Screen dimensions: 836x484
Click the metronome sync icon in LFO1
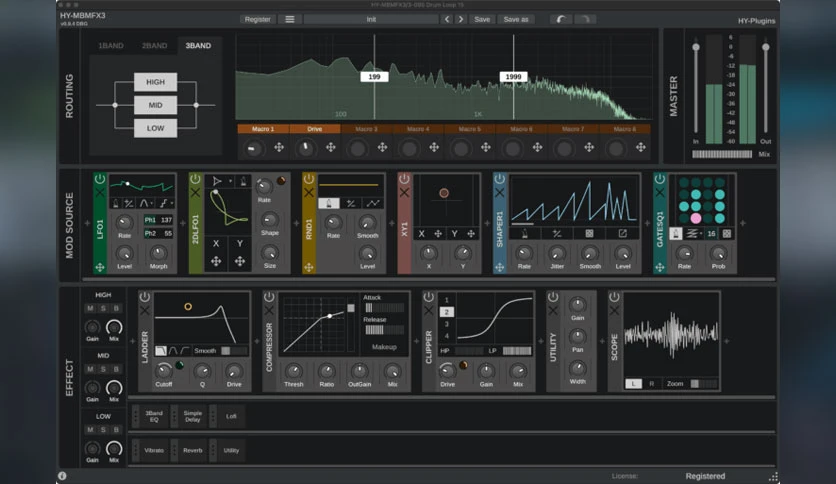(x=116, y=203)
